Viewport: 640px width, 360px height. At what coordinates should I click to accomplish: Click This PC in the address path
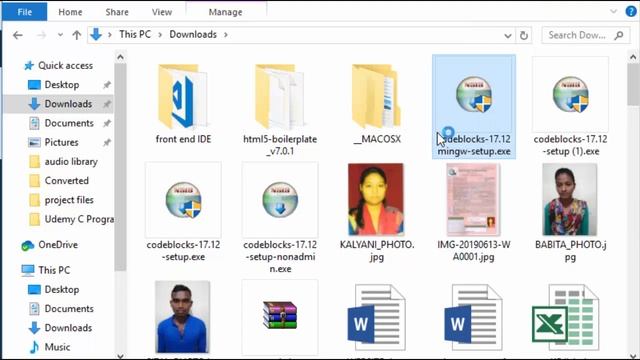pos(135,35)
